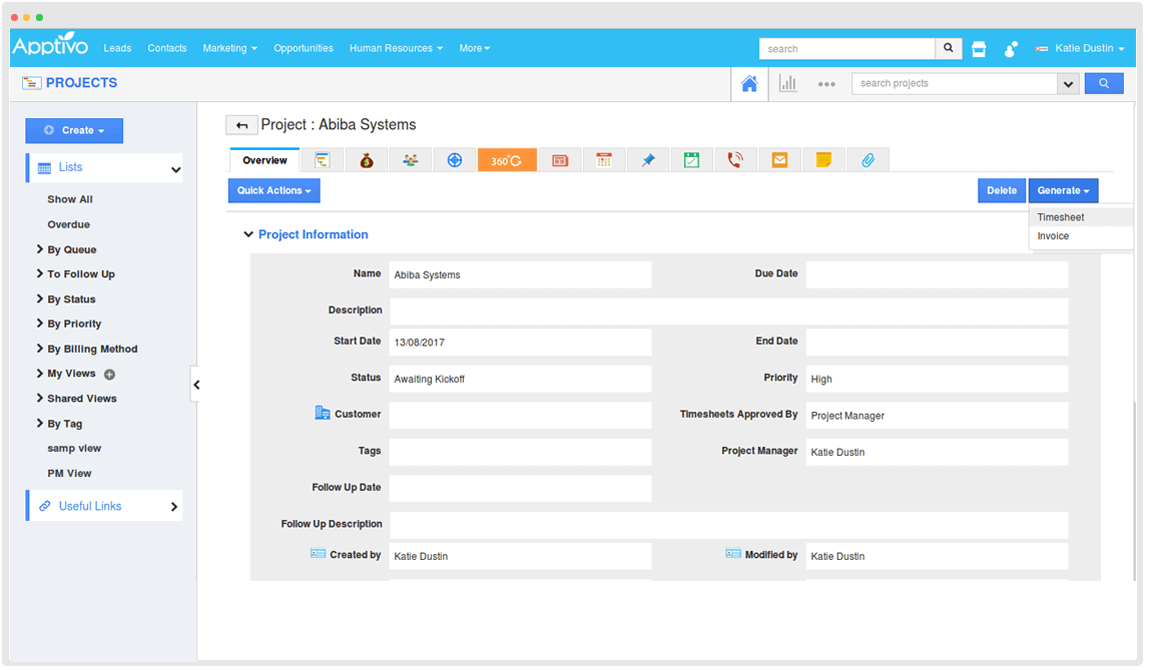Open the search projects dropdown arrow
Screen dimensions: 1150x670
1068,84
